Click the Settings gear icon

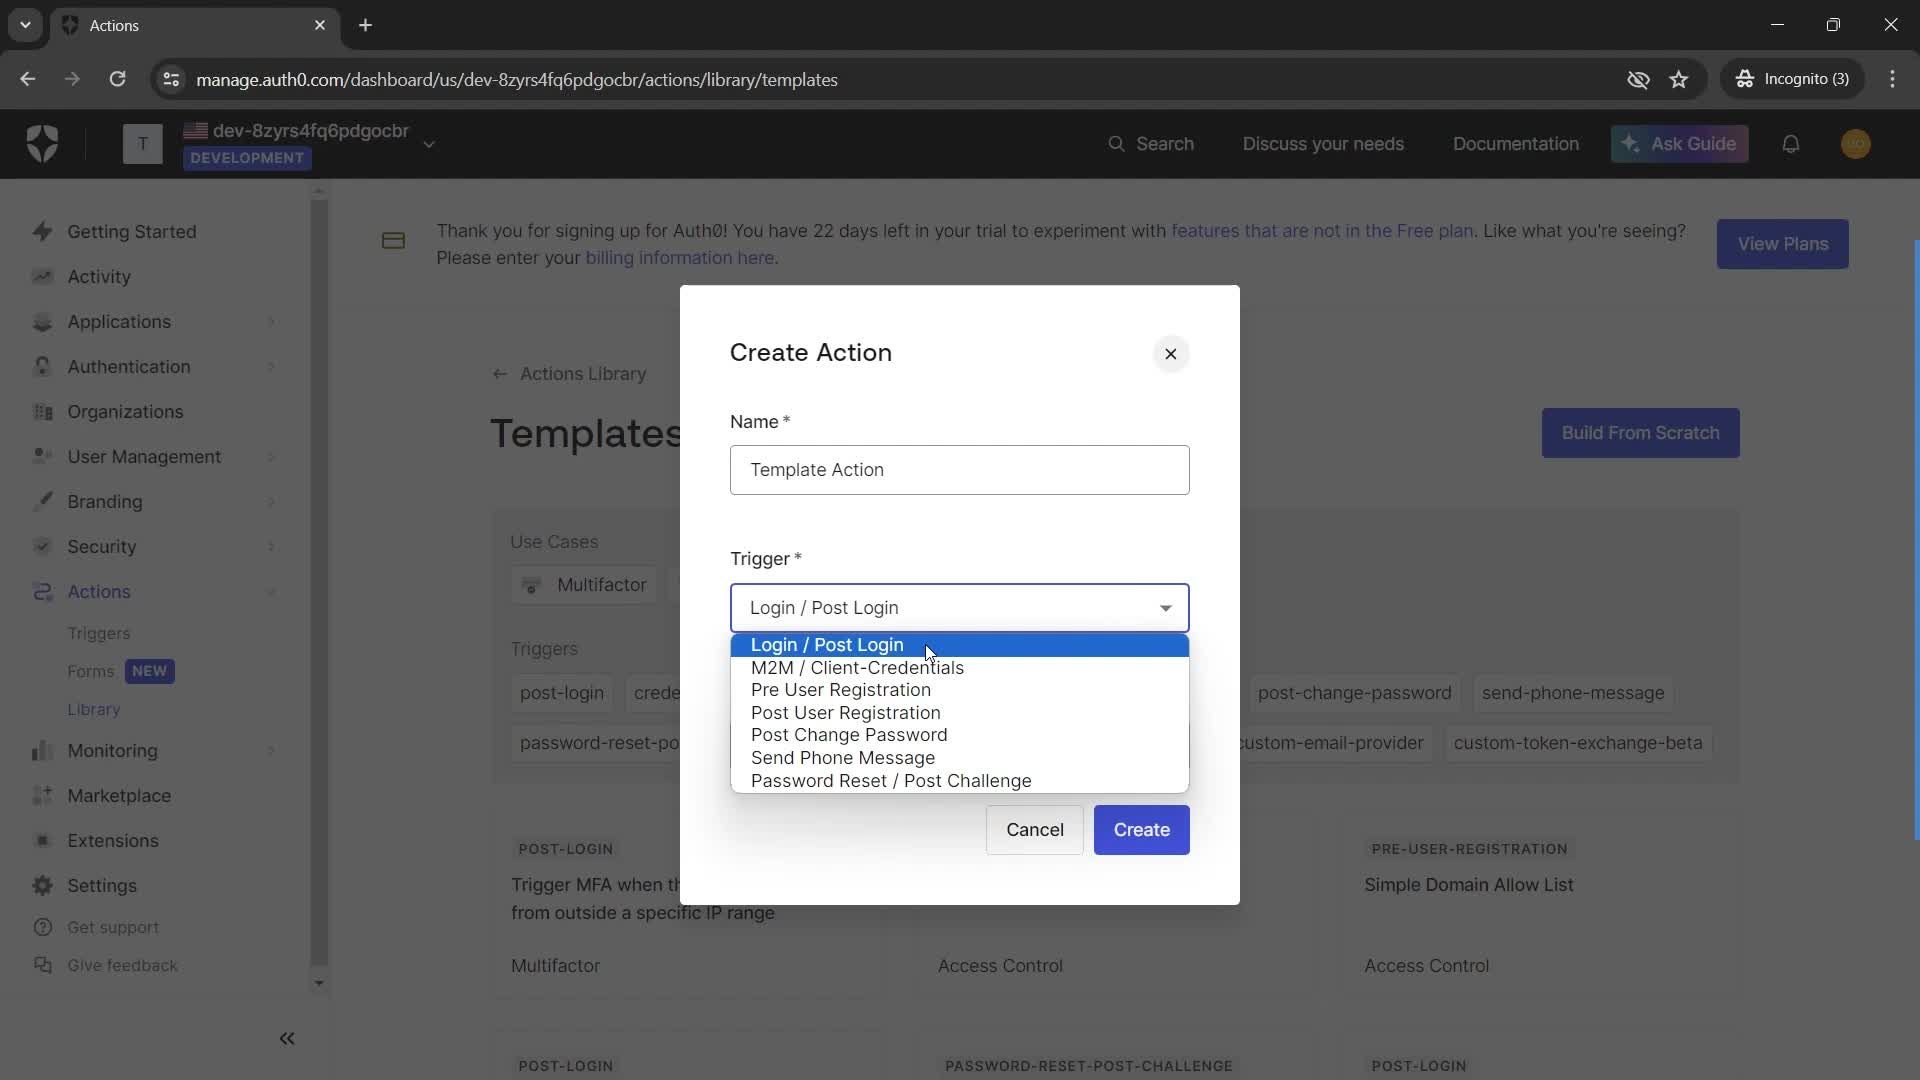click(x=42, y=886)
